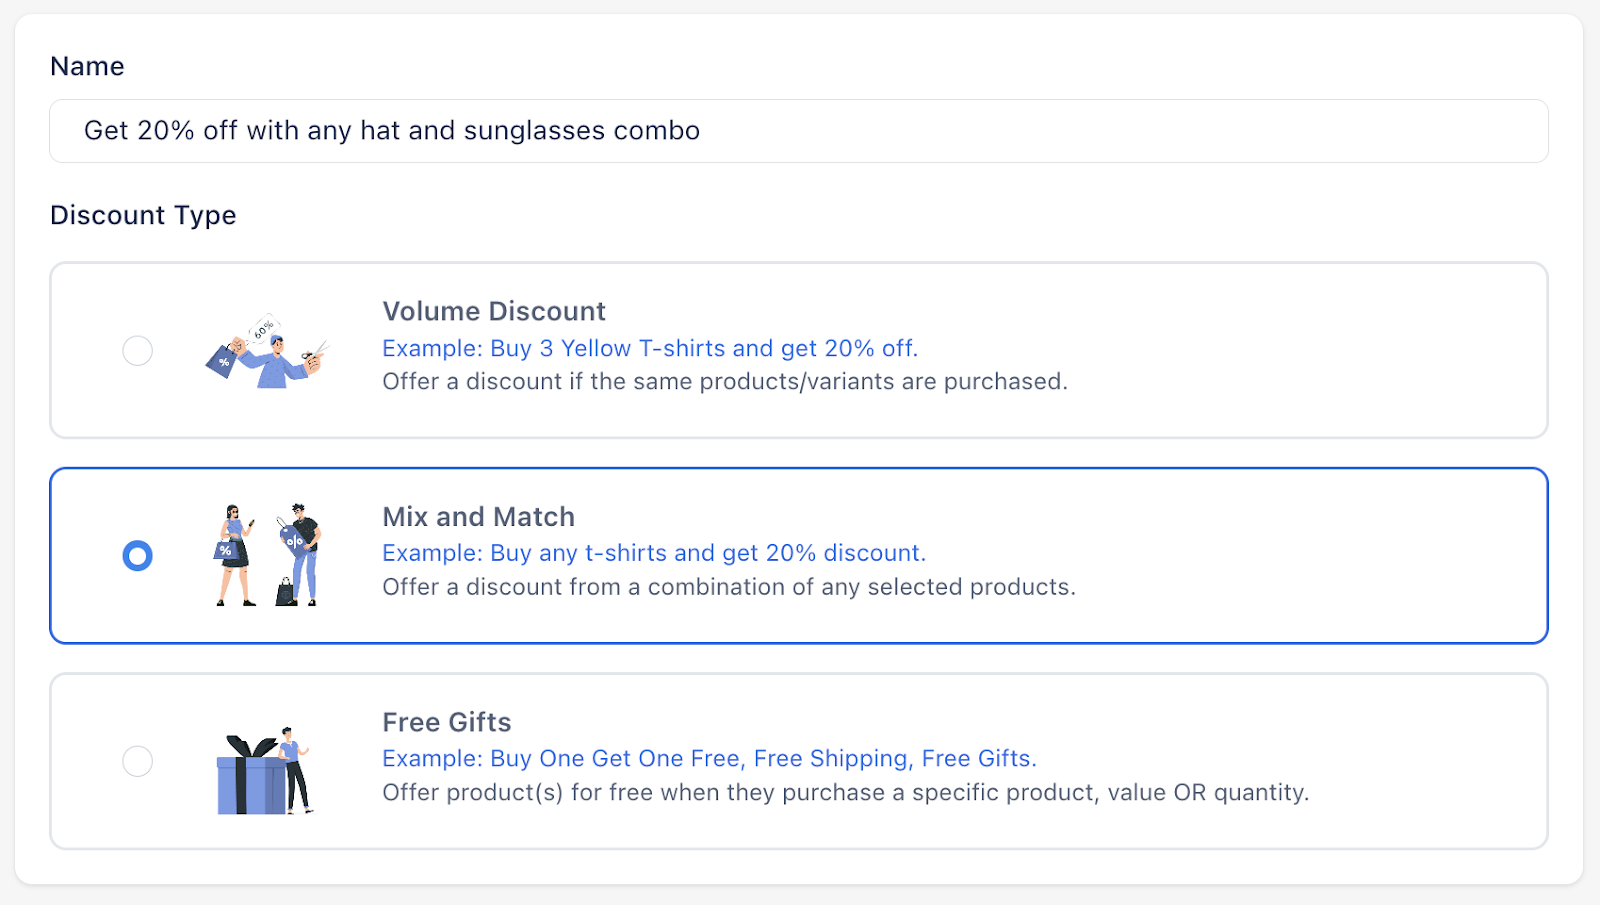Viewport: 1600px width, 905px height.
Task: Click the Volume Discount heading
Action: pyautogui.click(x=494, y=312)
